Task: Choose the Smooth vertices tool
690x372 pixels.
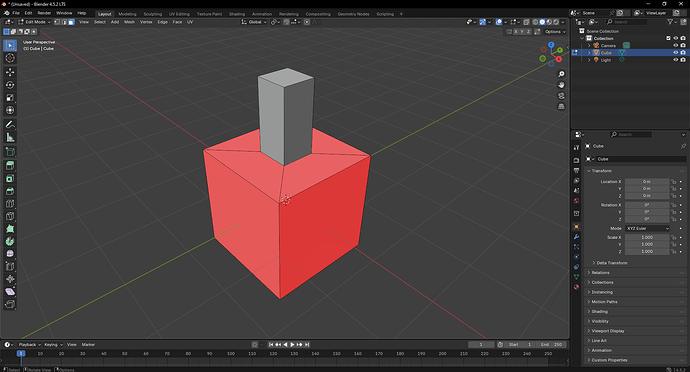Action: coord(10,254)
